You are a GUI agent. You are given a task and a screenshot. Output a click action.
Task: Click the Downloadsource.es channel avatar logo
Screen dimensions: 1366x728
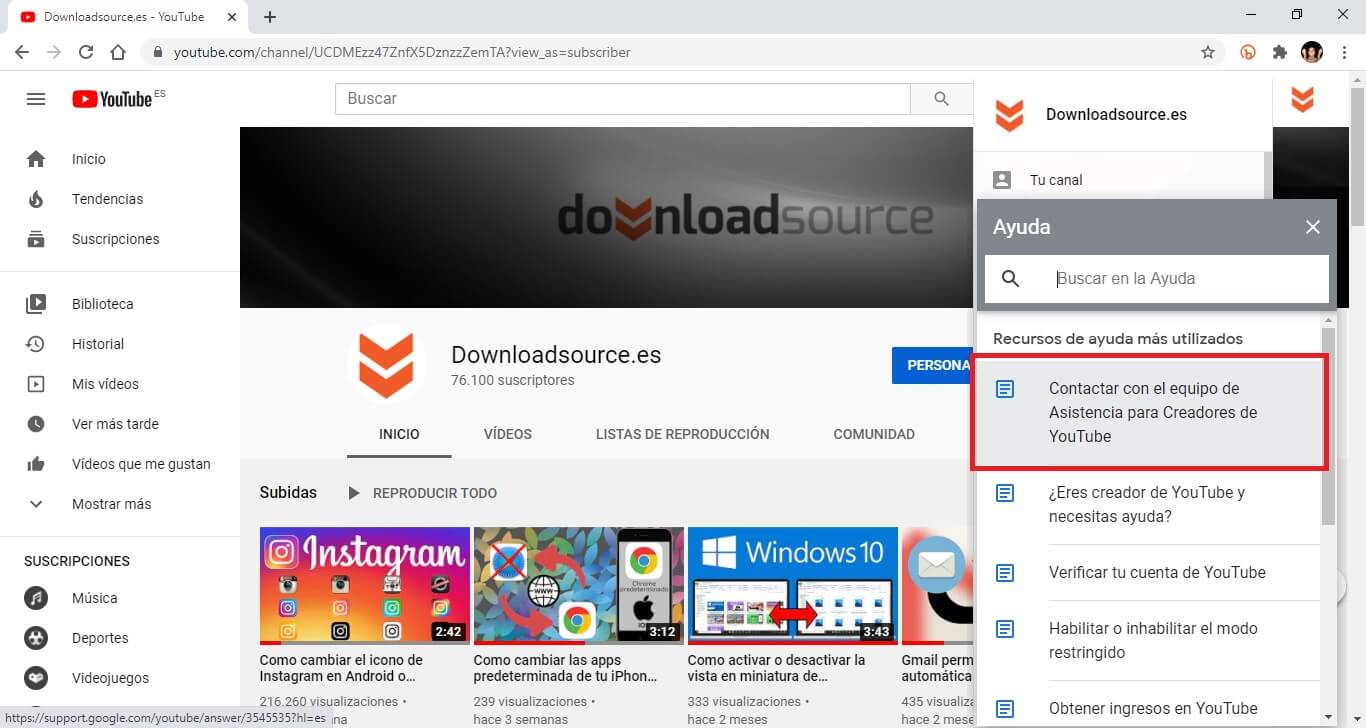click(x=387, y=364)
